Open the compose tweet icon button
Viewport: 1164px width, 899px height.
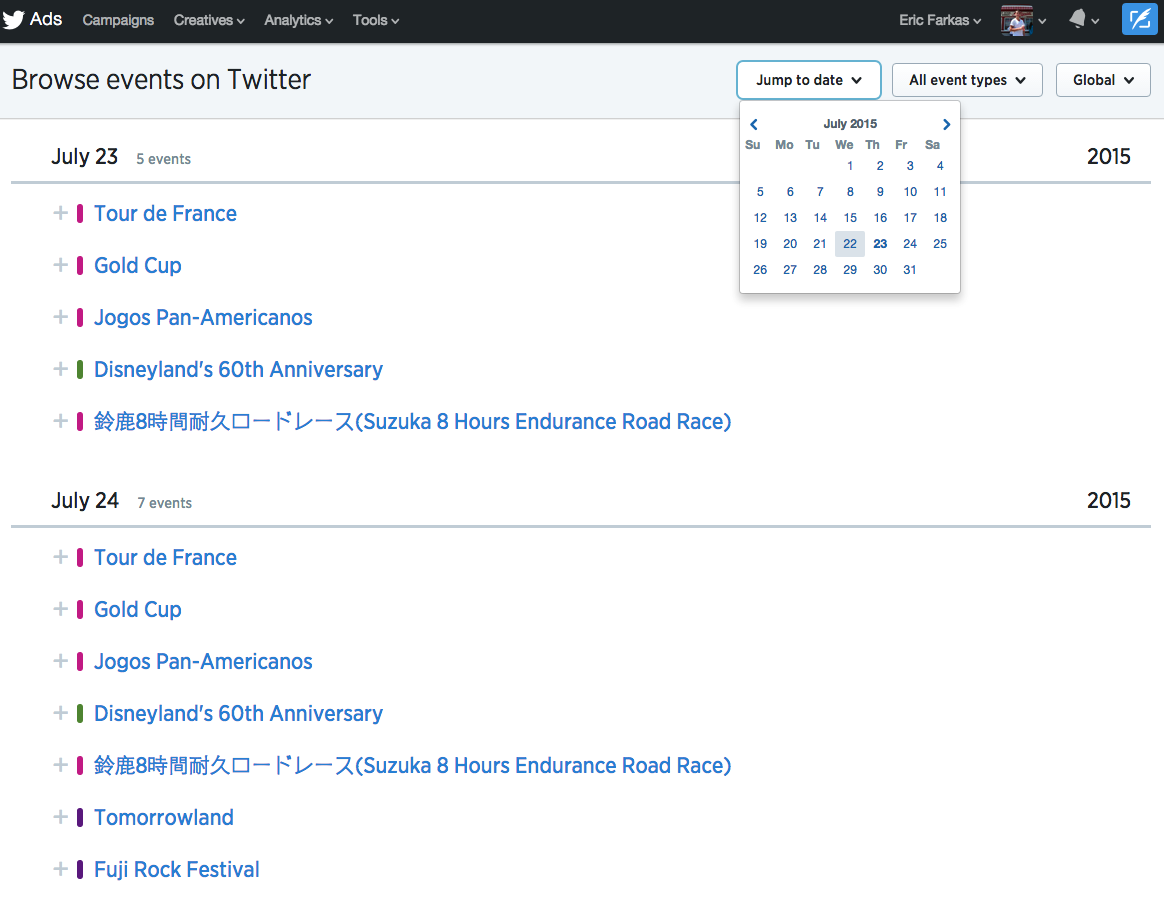(1139, 20)
